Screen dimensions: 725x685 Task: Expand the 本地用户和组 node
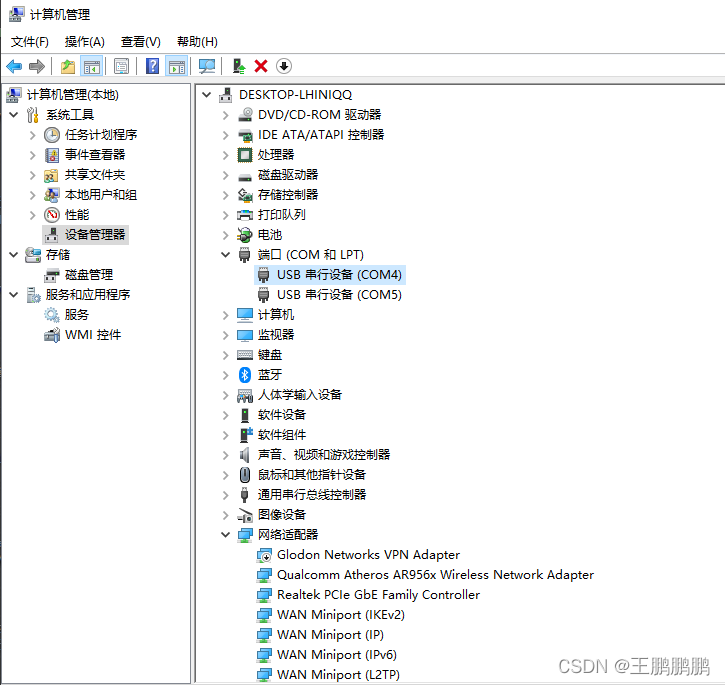click(32, 195)
